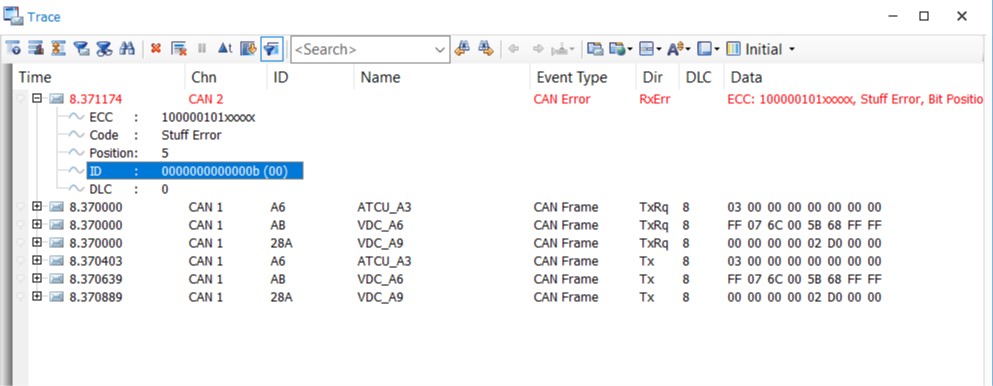Expand the 8.370639 VDC_A6 row
Viewport: 993px width, 386px height.
click(37, 279)
